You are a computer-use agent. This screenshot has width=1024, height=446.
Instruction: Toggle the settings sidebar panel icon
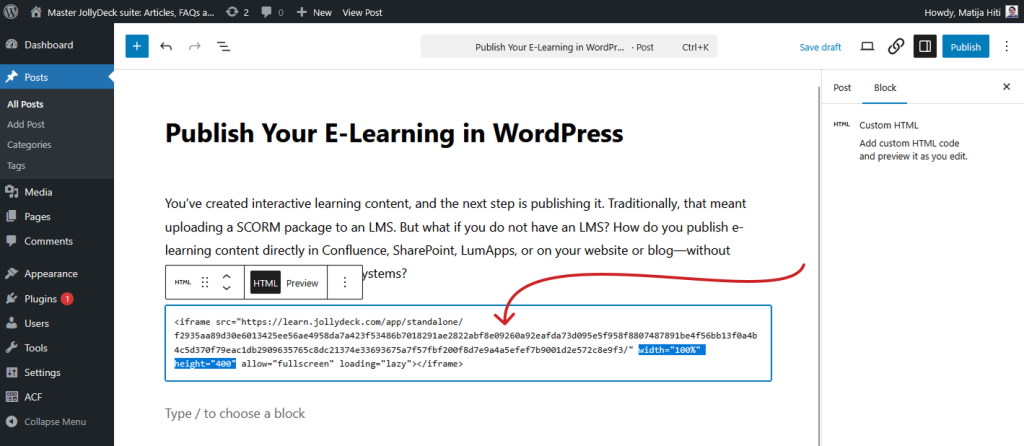click(925, 46)
